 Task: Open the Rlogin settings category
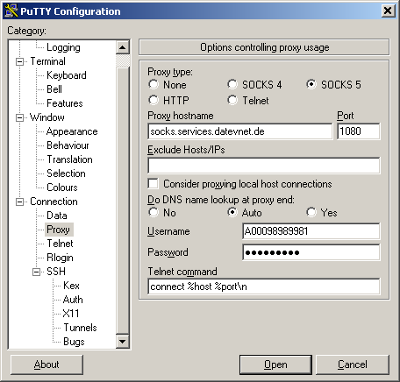click(60, 257)
